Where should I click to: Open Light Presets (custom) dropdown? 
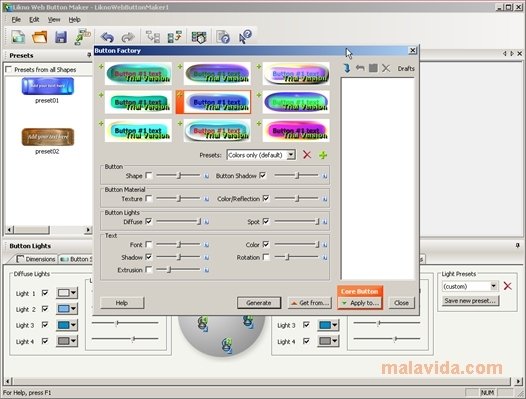pos(494,286)
